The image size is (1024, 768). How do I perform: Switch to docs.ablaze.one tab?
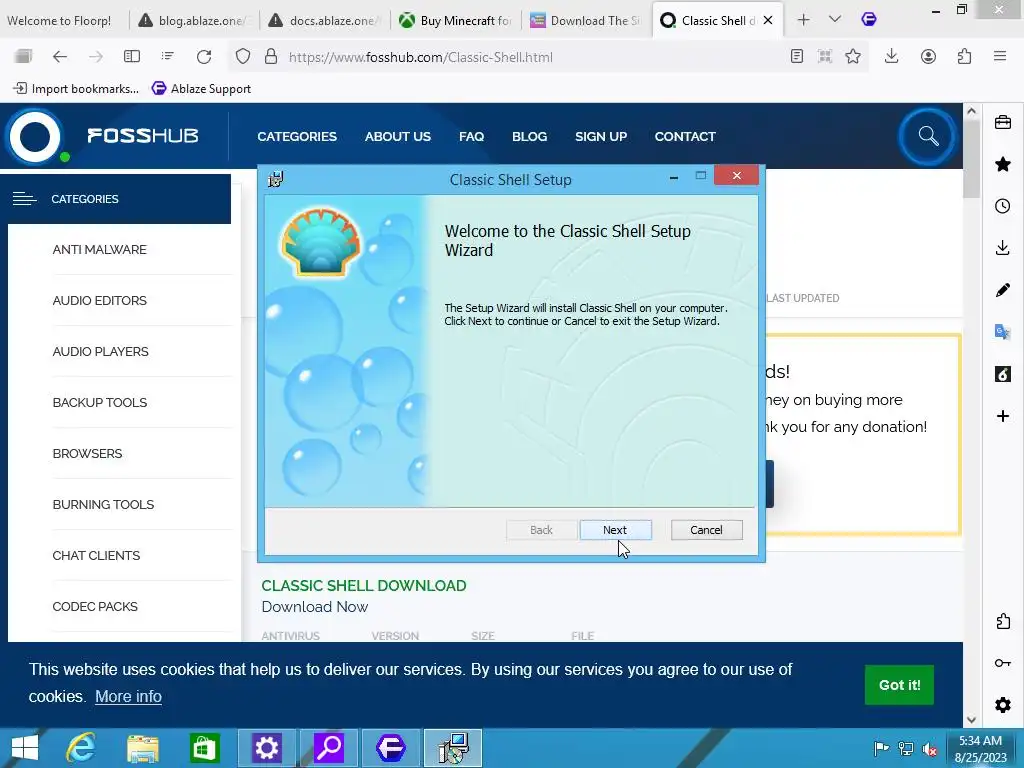point(325,20)
